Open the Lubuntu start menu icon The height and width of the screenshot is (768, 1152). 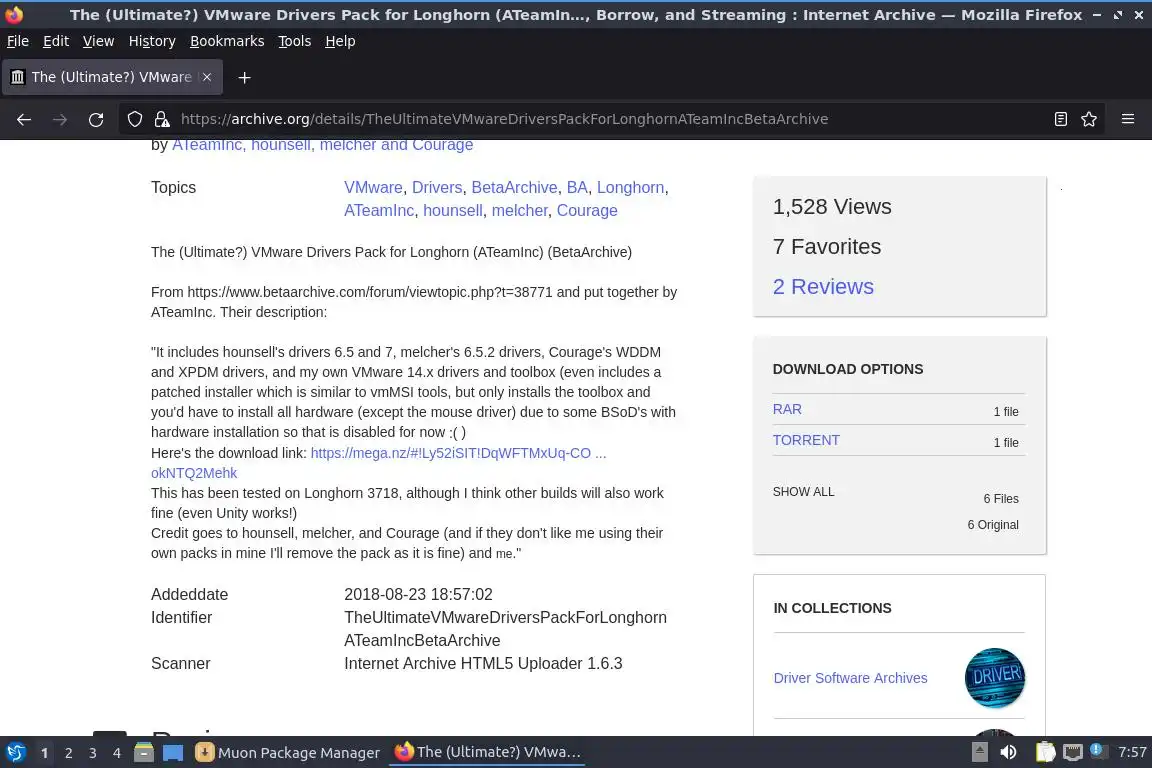[16, 753]
